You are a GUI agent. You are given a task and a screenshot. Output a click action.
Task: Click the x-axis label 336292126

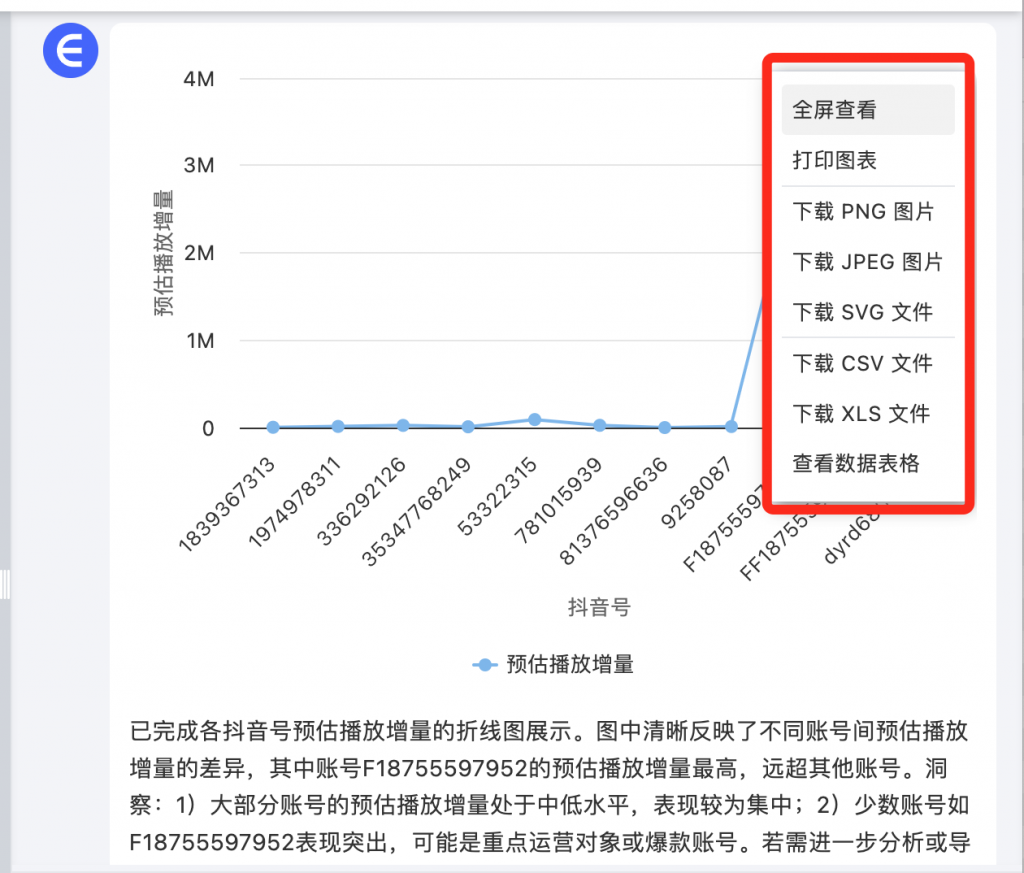pos(361,501)
